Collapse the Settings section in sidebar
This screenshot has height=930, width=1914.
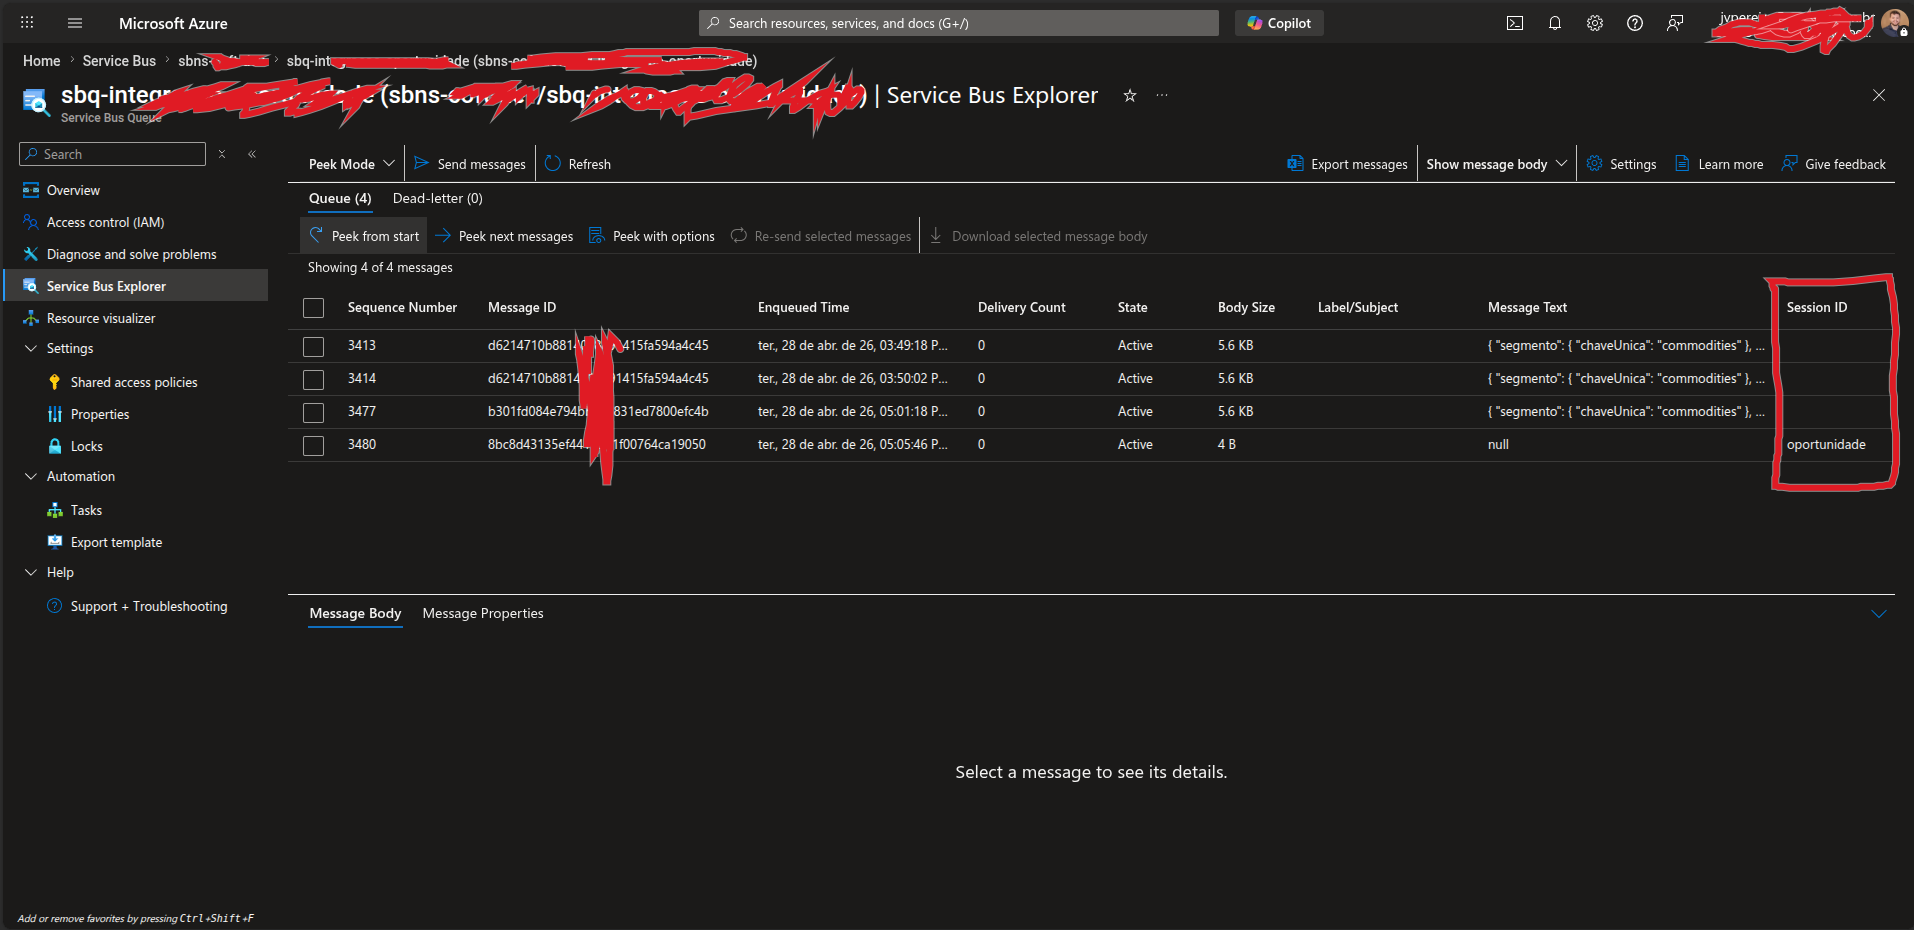[31, 348]
